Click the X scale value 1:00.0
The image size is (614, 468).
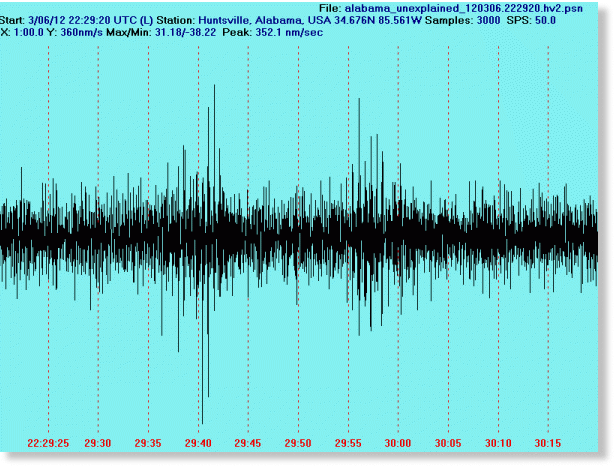click(x=29, y=32)
